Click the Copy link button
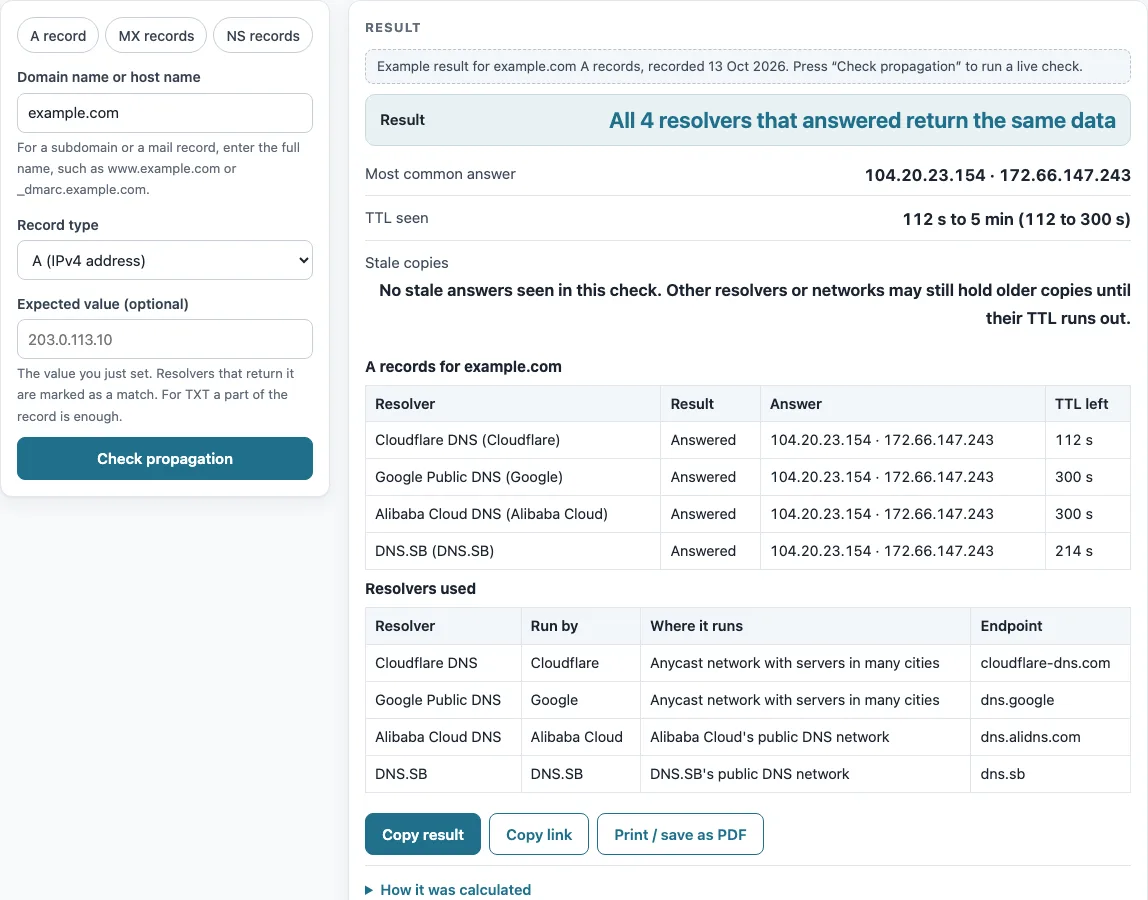Viewport: 1148px width, 900px height. tap(539, 834)
